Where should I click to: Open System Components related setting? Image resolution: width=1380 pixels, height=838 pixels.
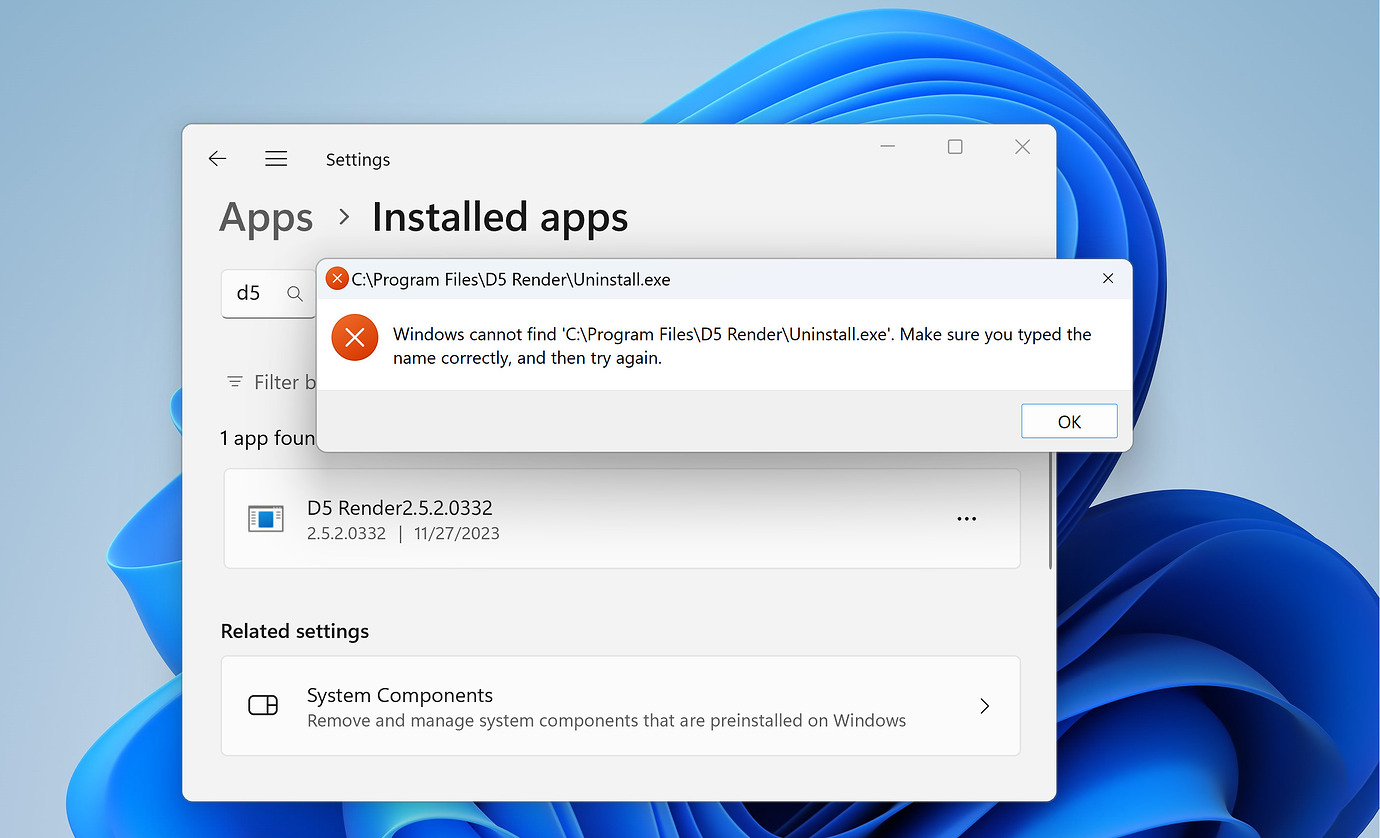point(620,706)
